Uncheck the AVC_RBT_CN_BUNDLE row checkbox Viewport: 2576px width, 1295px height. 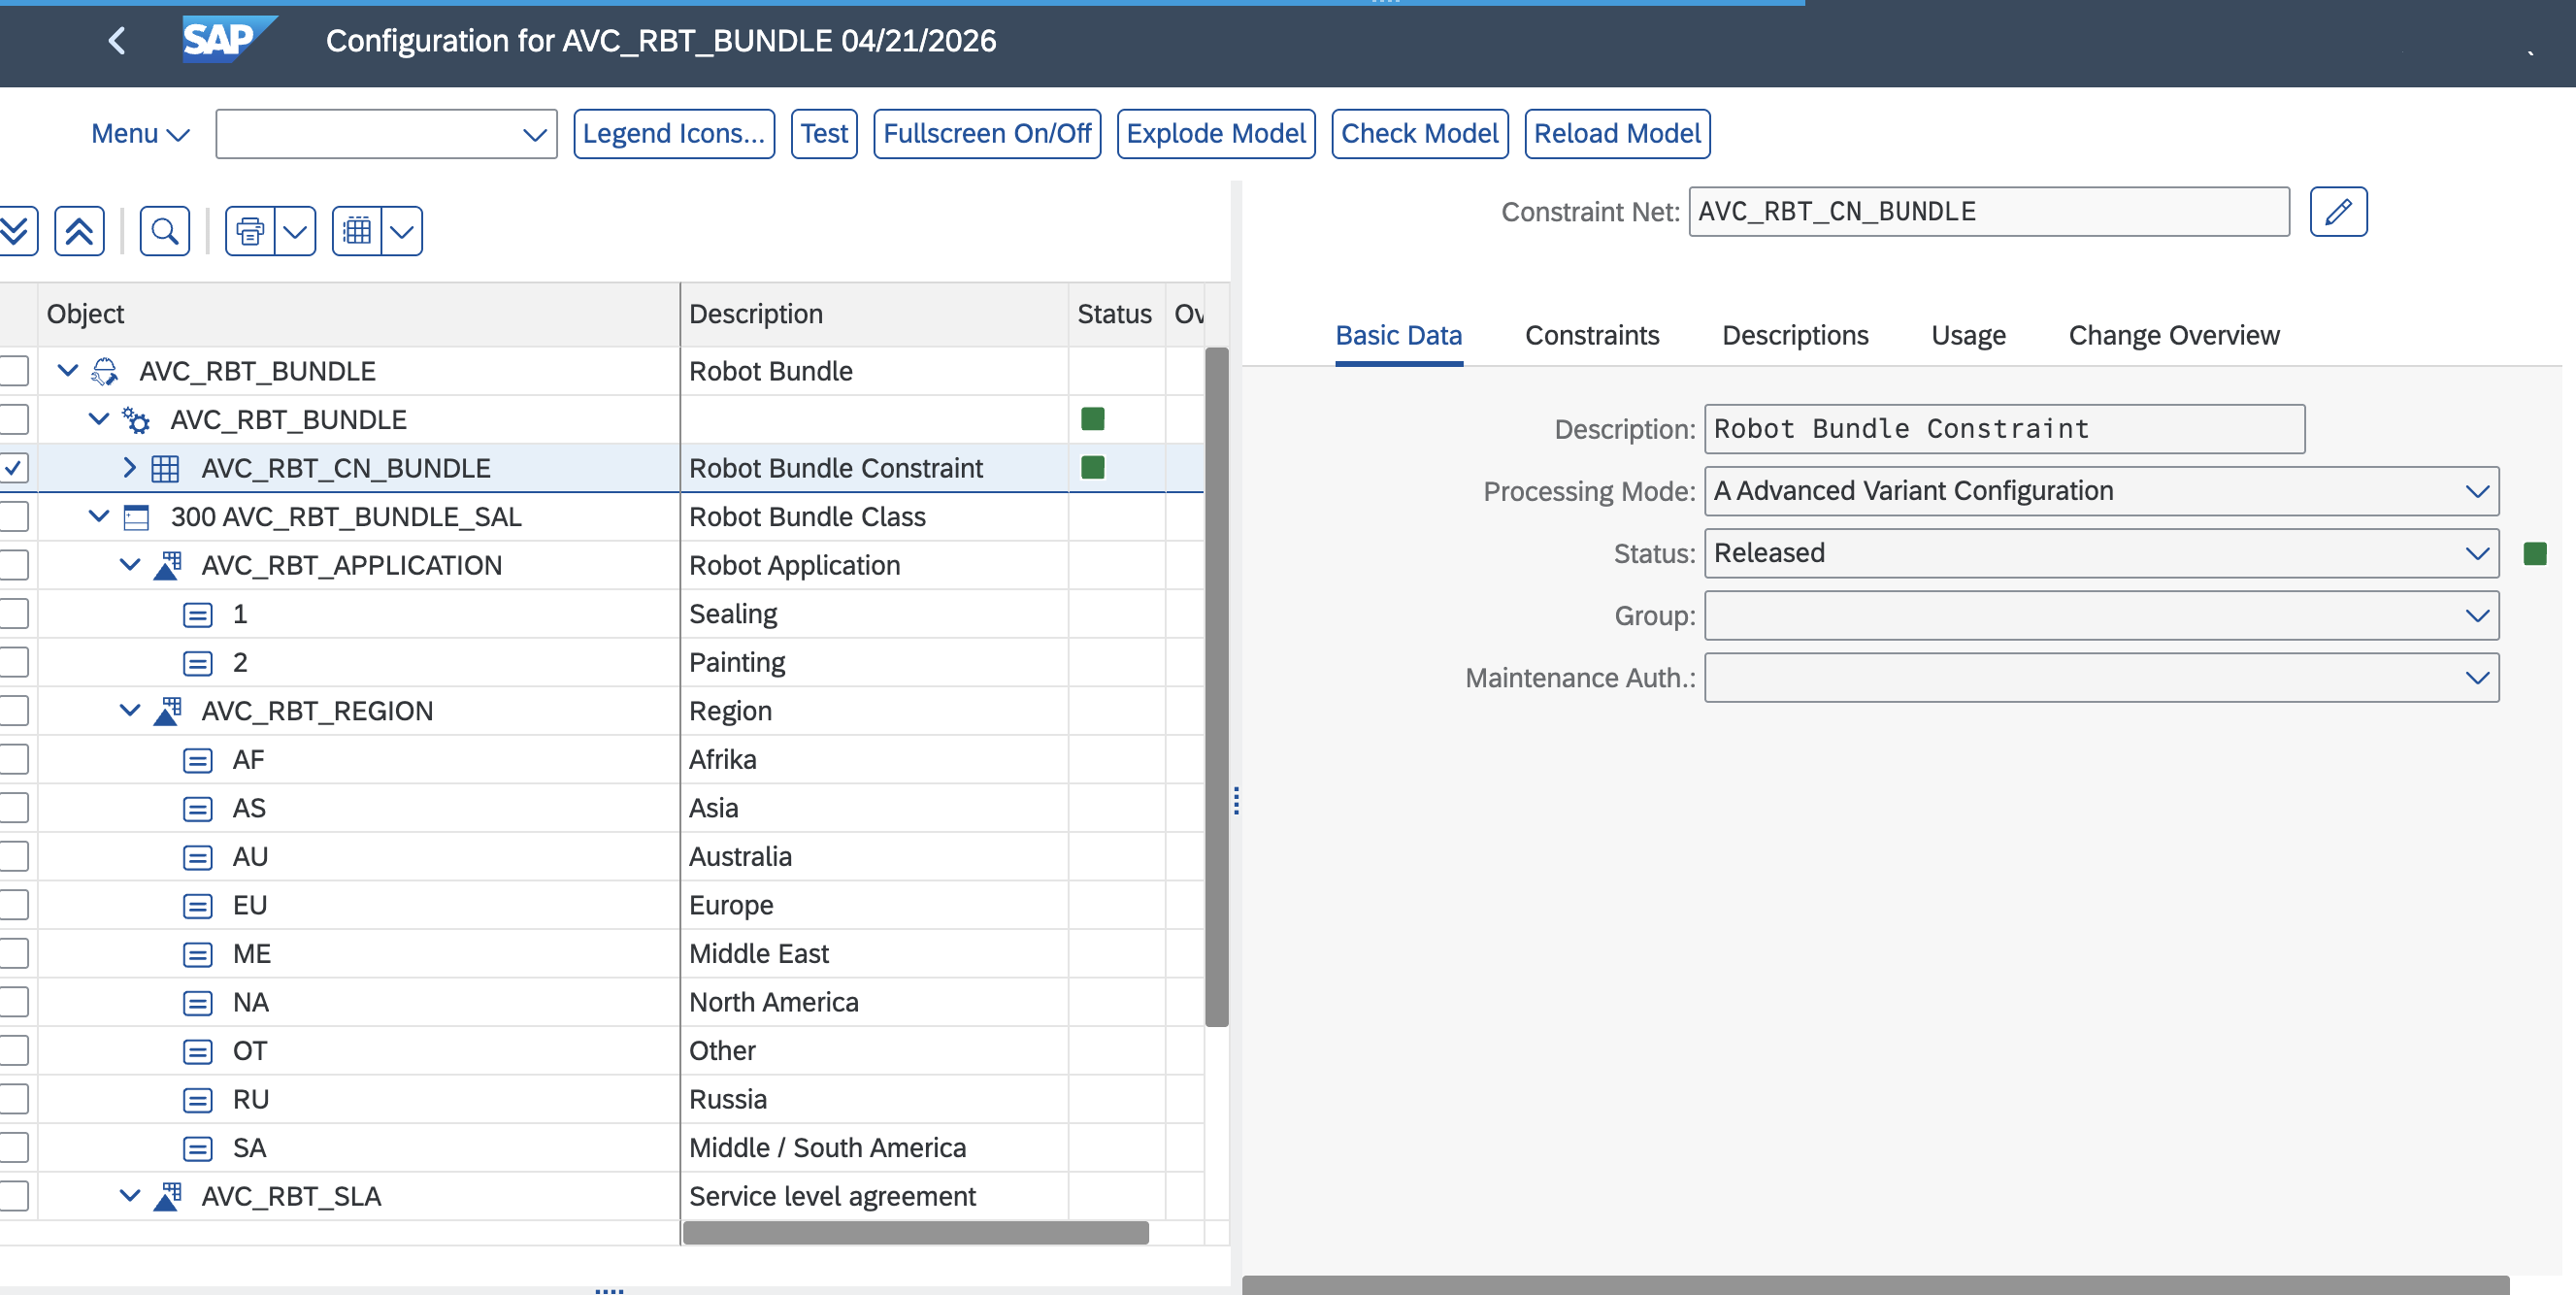(13, 468)
